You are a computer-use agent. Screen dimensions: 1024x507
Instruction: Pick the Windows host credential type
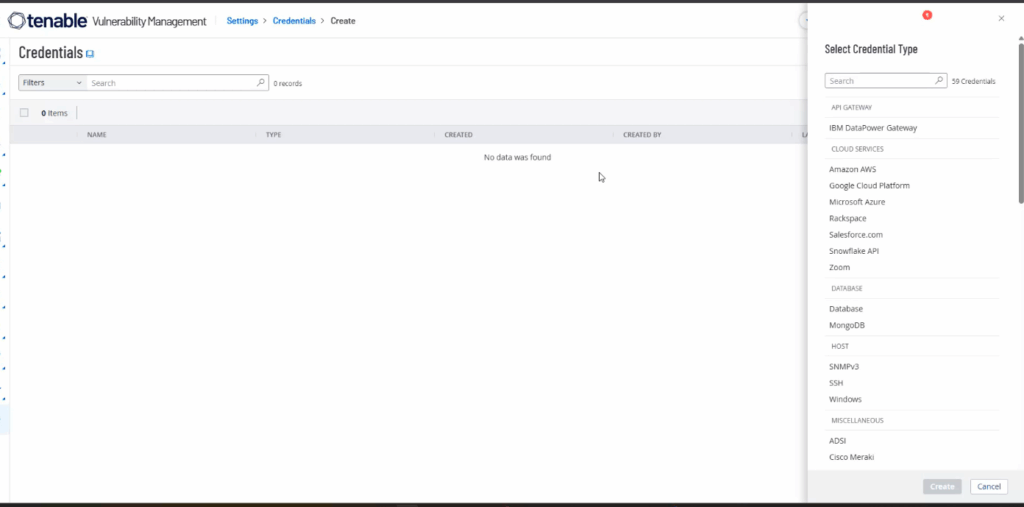click(x=845, y=399)
